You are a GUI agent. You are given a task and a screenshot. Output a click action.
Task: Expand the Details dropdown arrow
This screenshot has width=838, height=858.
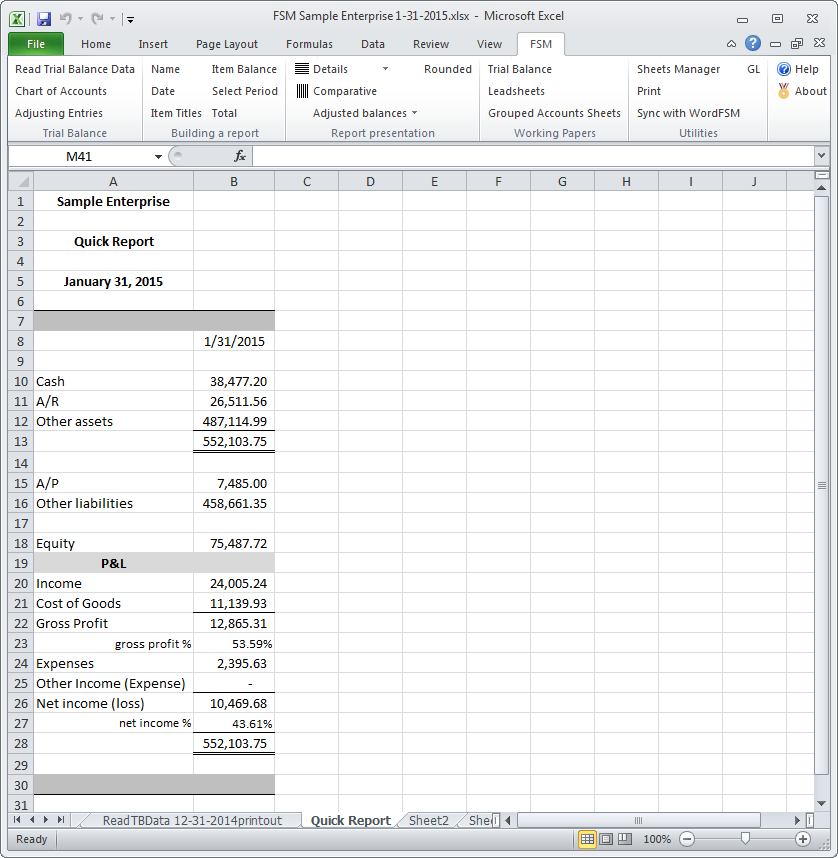pos(385,69)
